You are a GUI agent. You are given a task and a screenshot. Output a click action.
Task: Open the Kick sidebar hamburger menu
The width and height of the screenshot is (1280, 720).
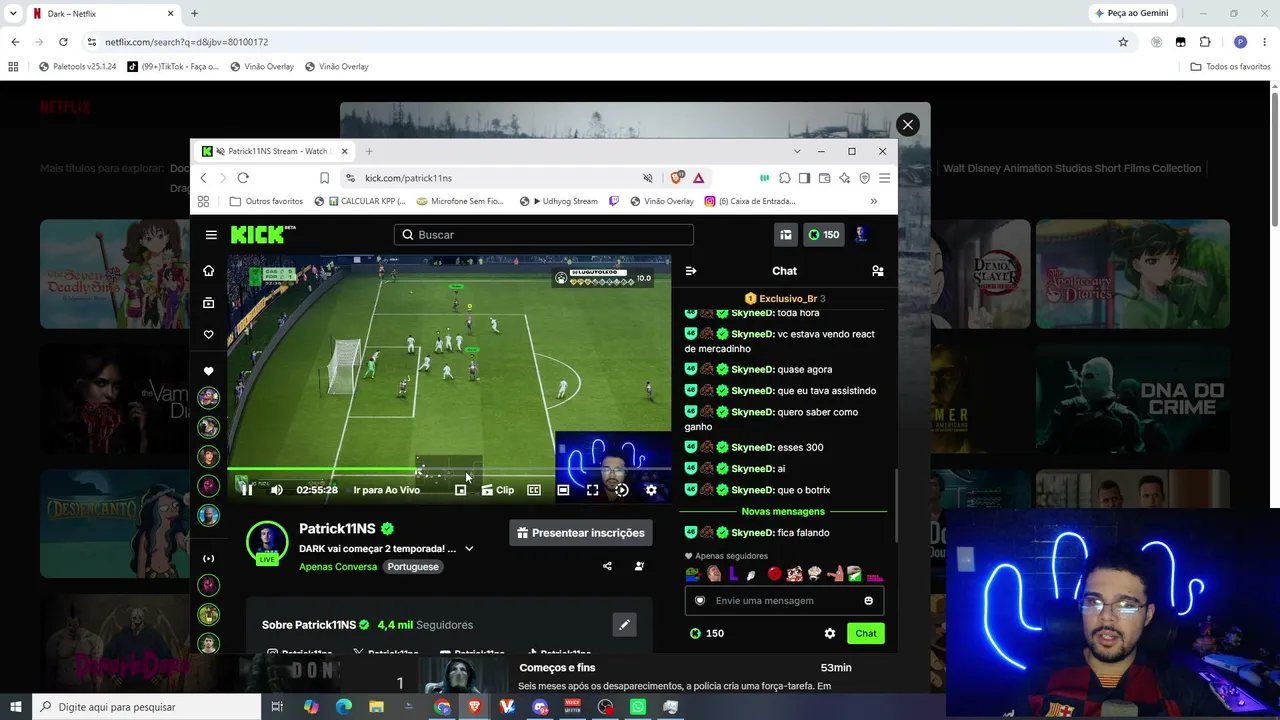(211, 235)
